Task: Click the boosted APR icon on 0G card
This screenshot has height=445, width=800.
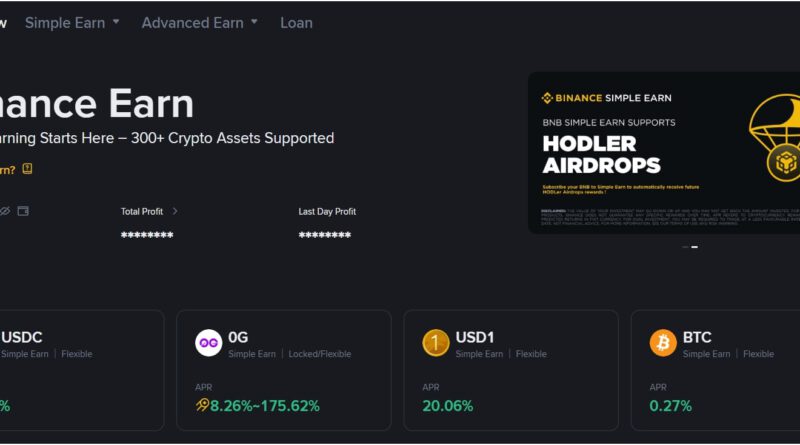Action: pos(202,405)
